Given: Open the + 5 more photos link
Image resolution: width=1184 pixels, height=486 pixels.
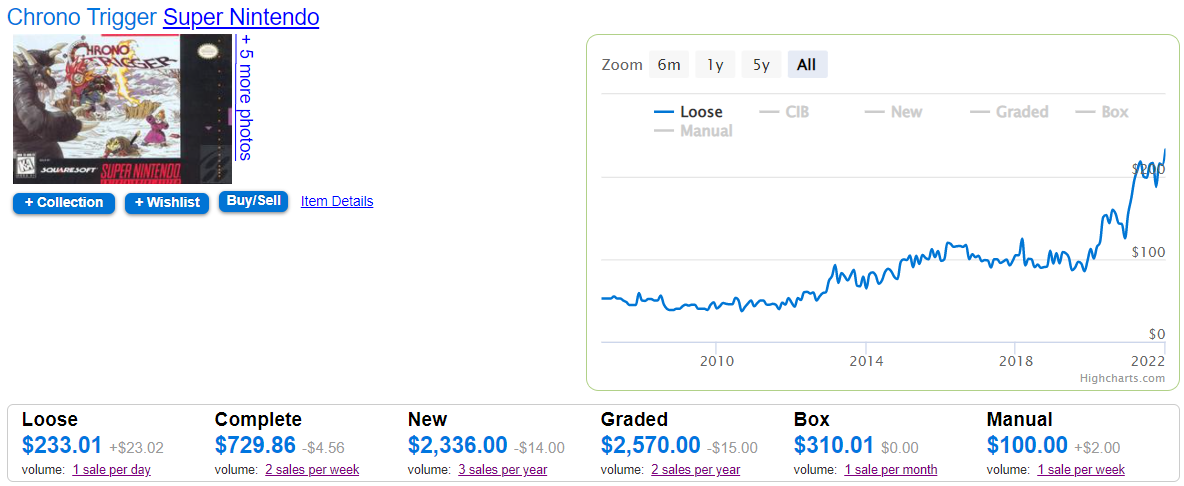Looking at the screenshot, I should click(246, 97).
